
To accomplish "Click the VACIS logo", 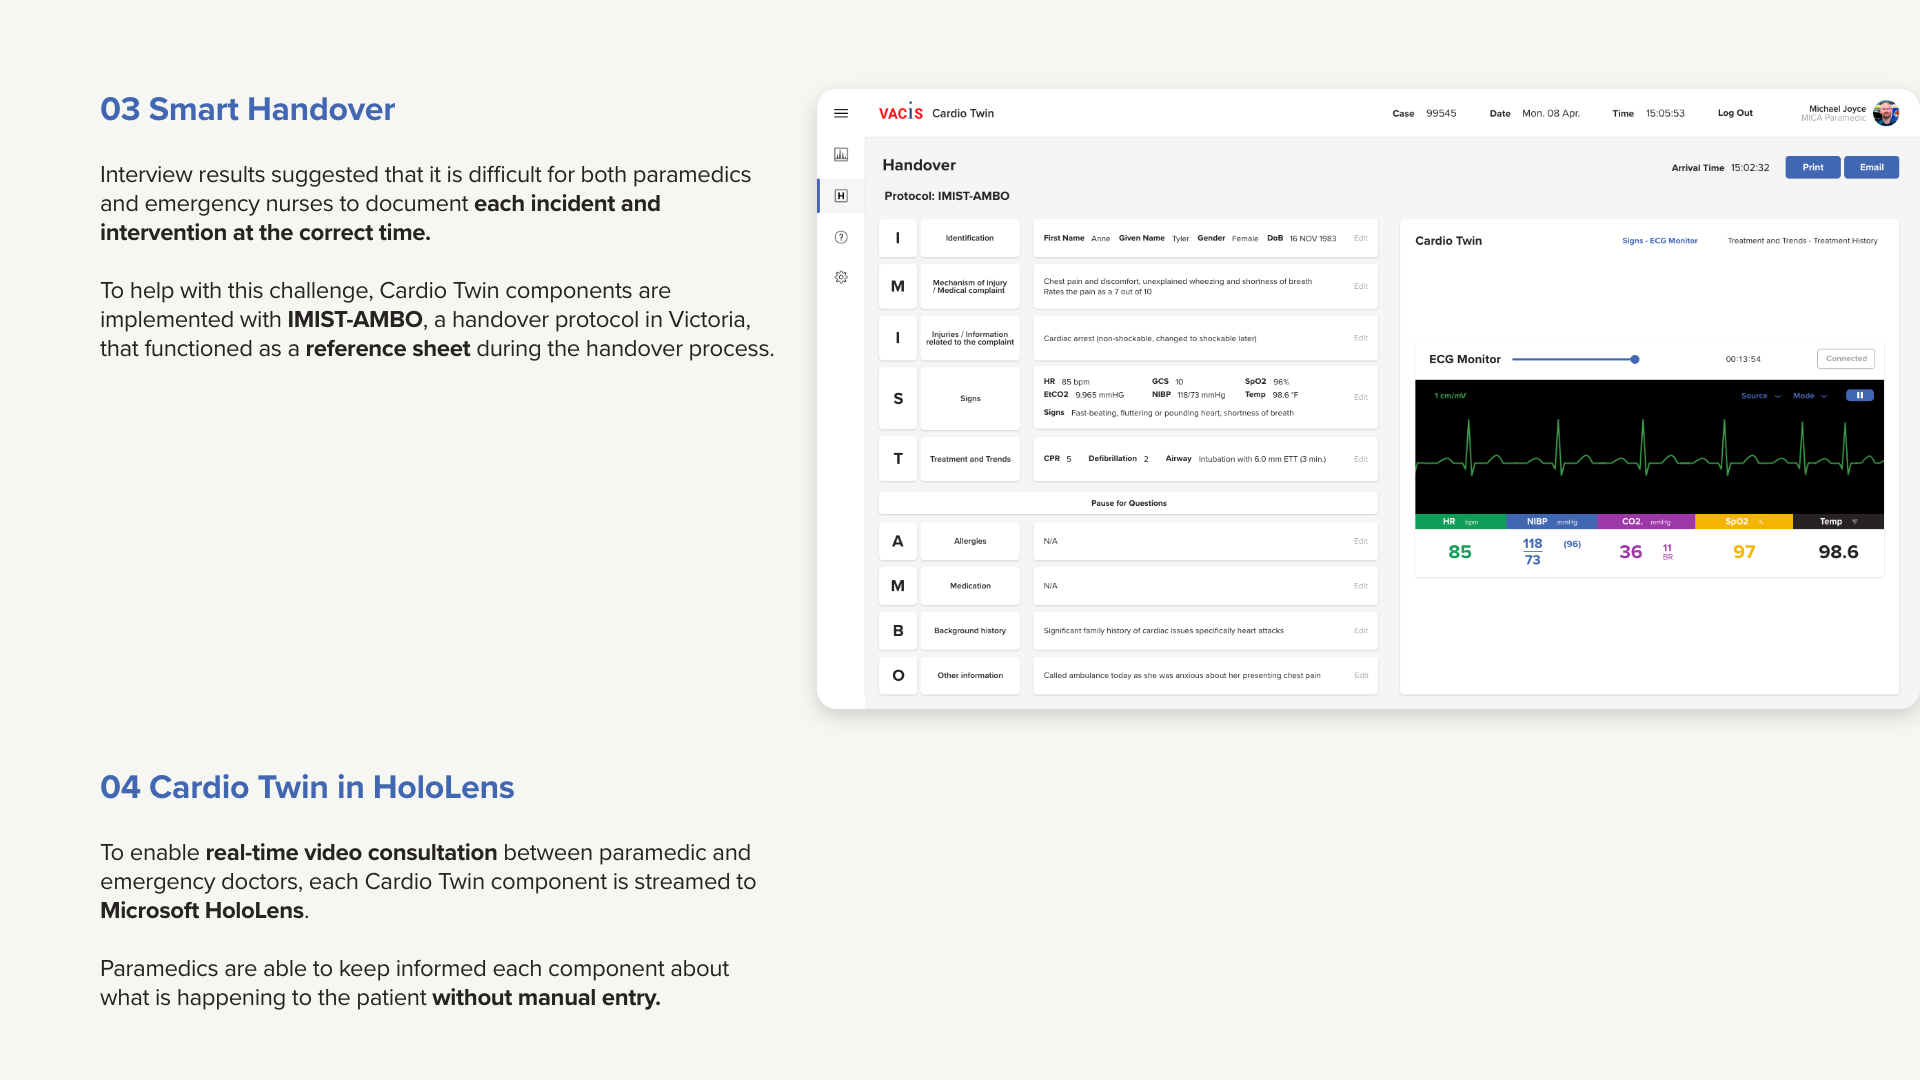I will 900,113.
